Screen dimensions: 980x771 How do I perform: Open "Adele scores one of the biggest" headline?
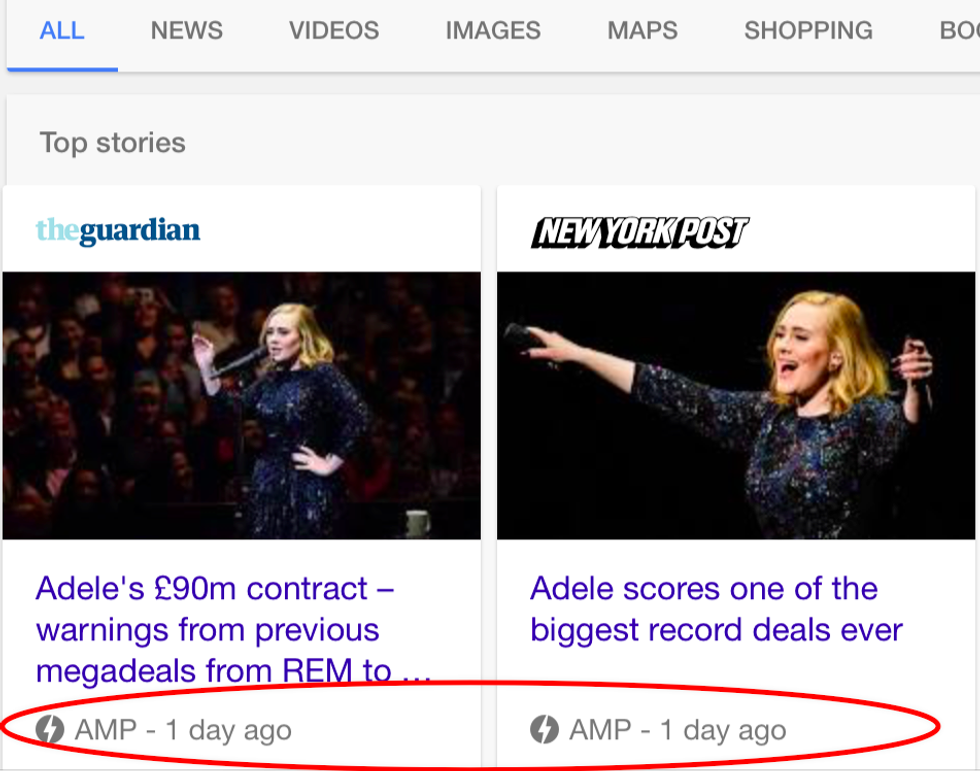[716, 609]
